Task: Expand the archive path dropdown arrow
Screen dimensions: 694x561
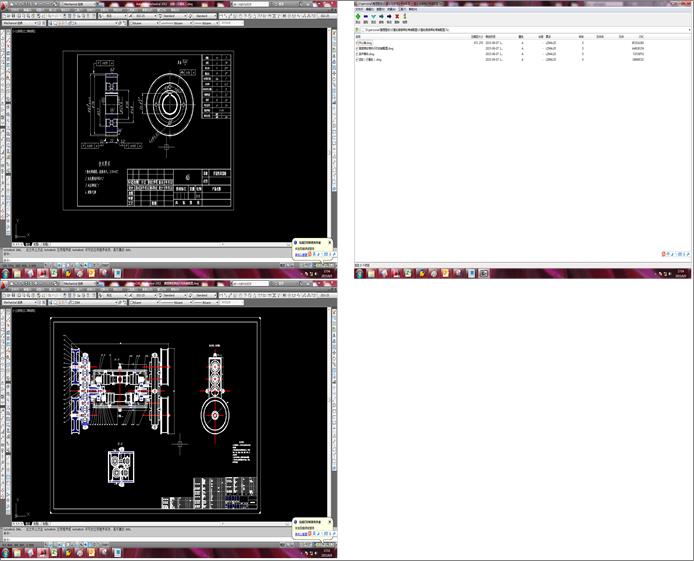Action: pos(690,30)
